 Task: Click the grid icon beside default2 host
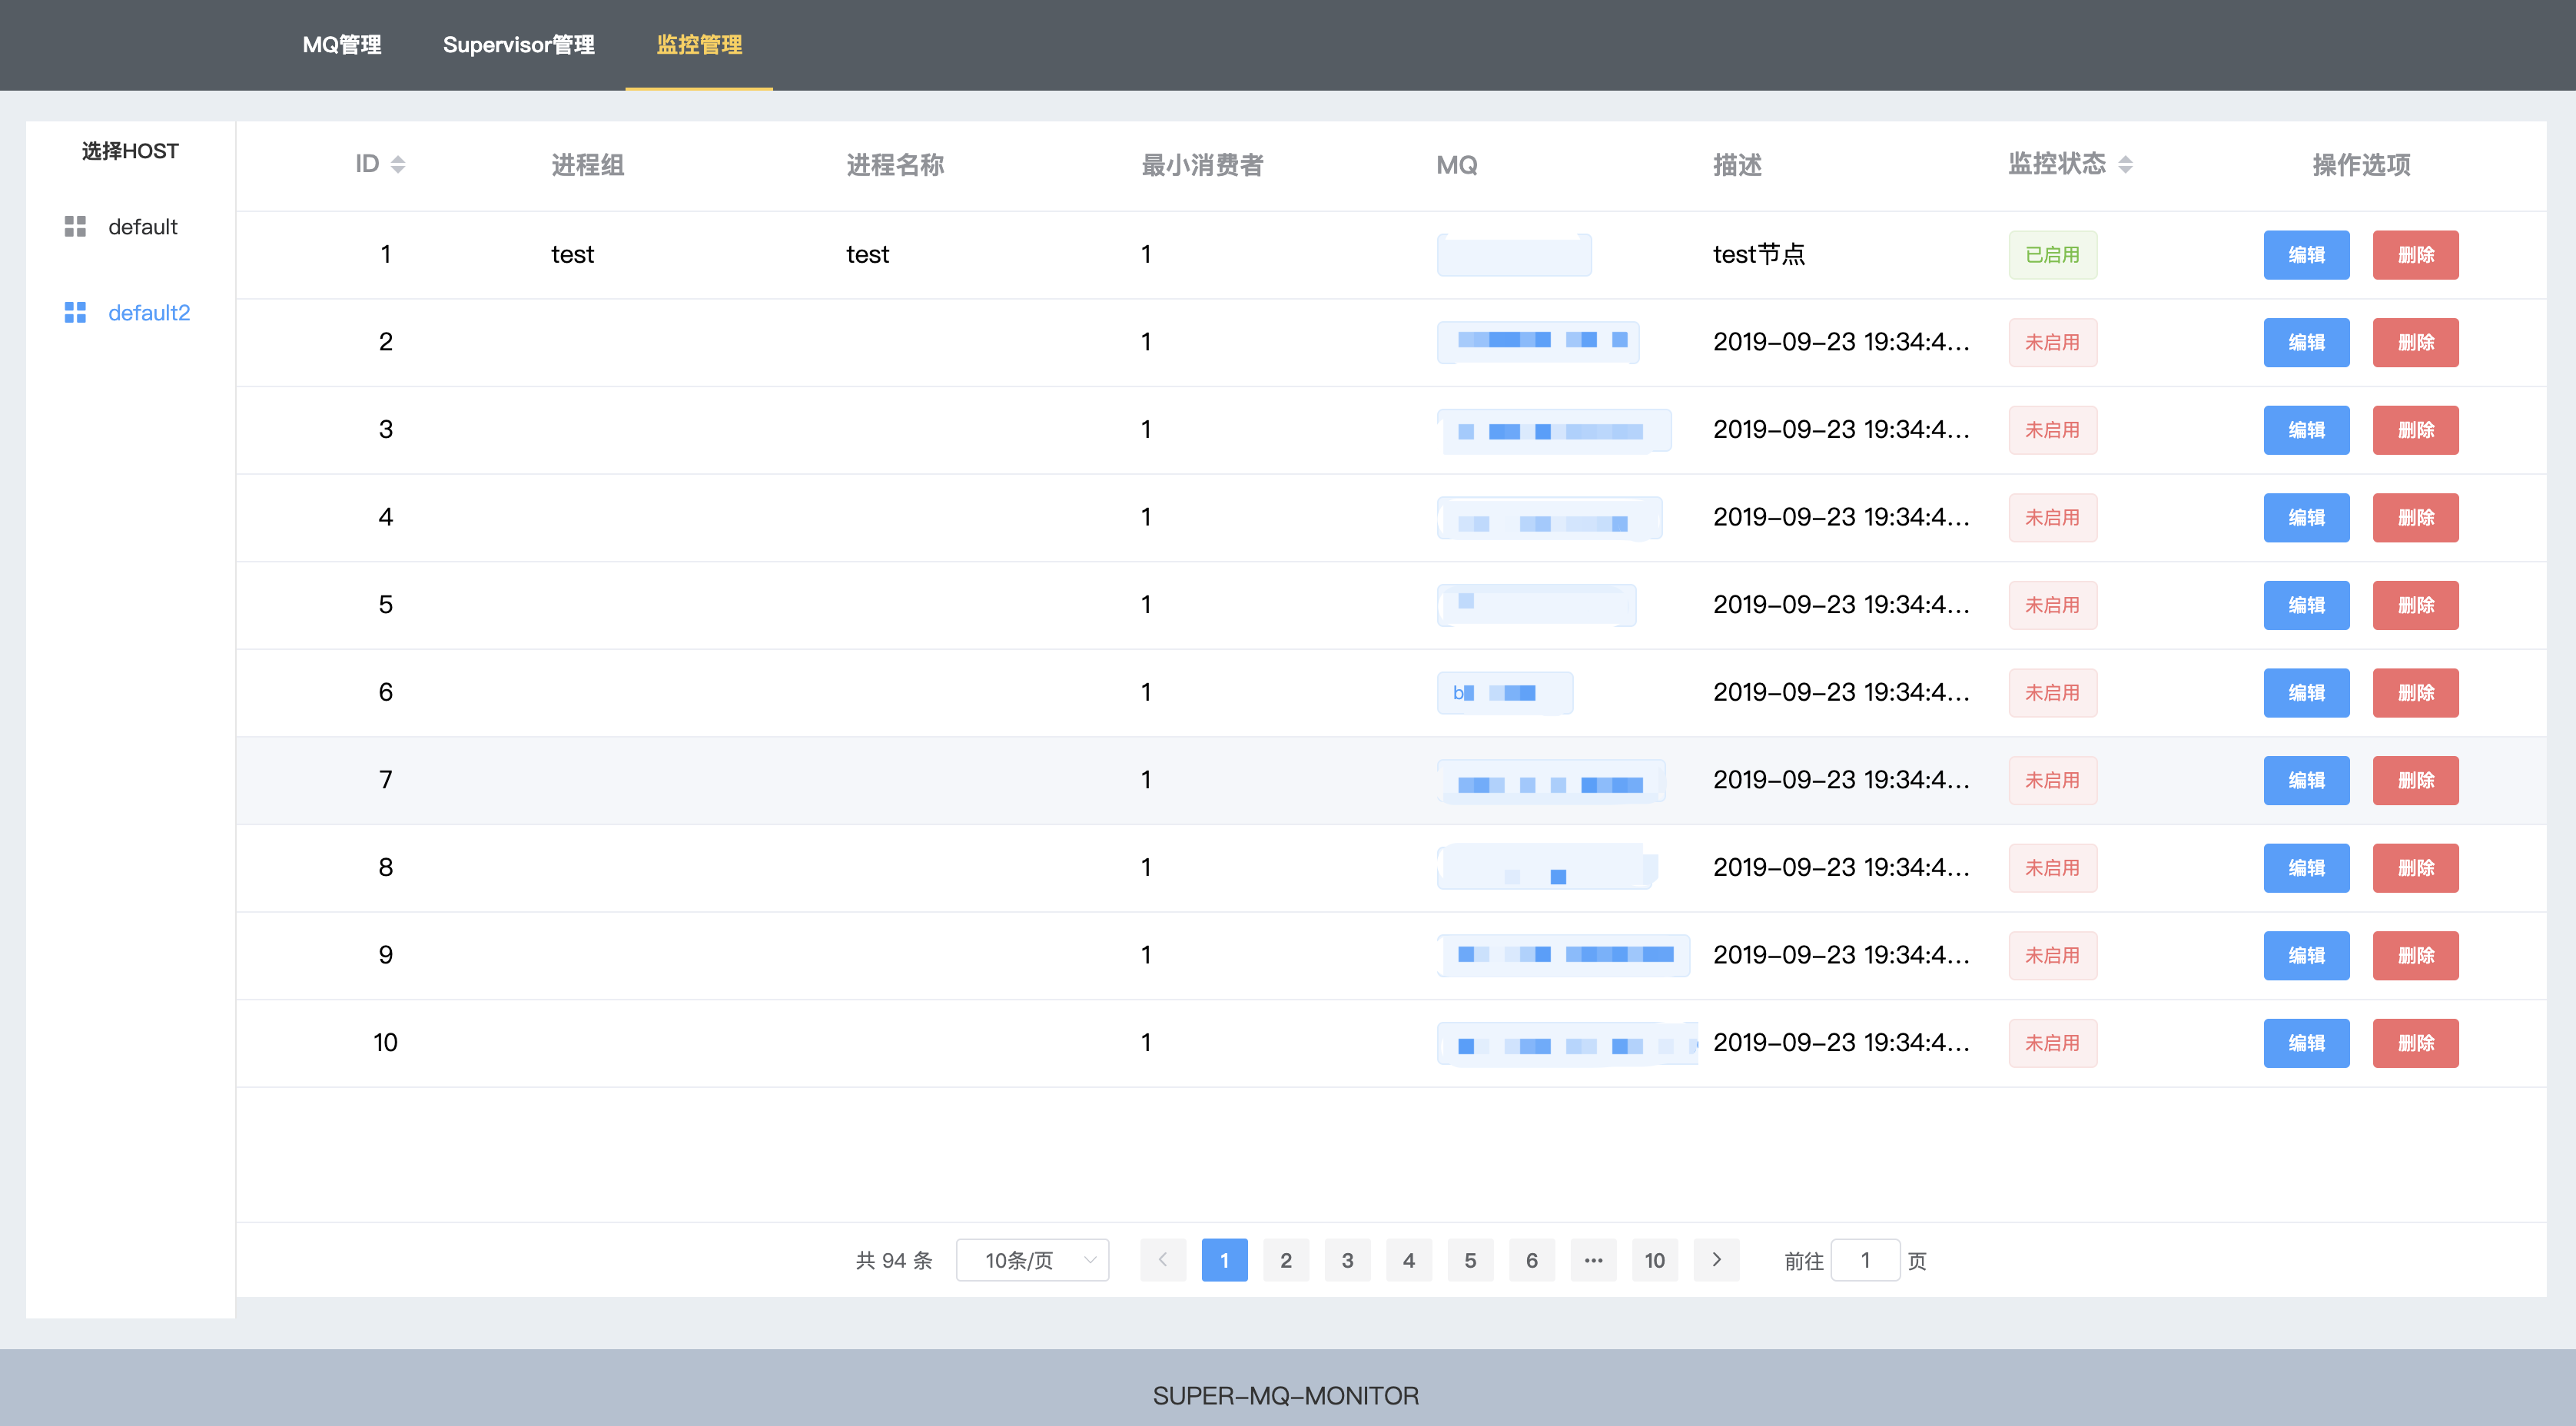point(75,313)
